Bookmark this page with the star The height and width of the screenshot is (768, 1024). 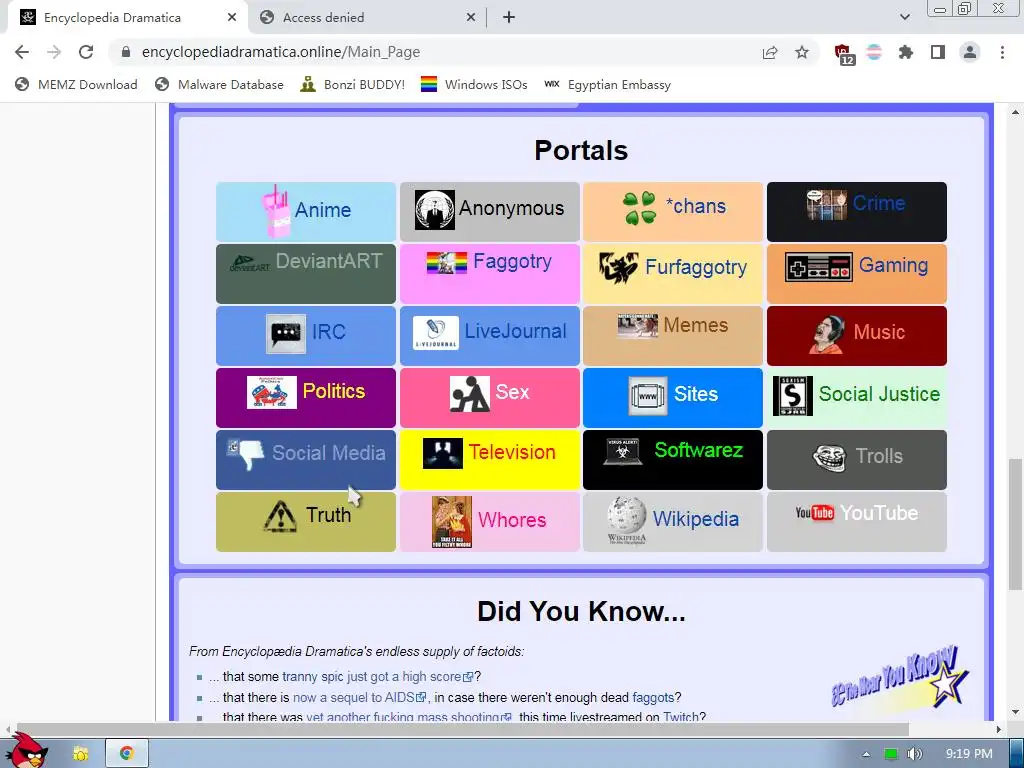(802, 52)
